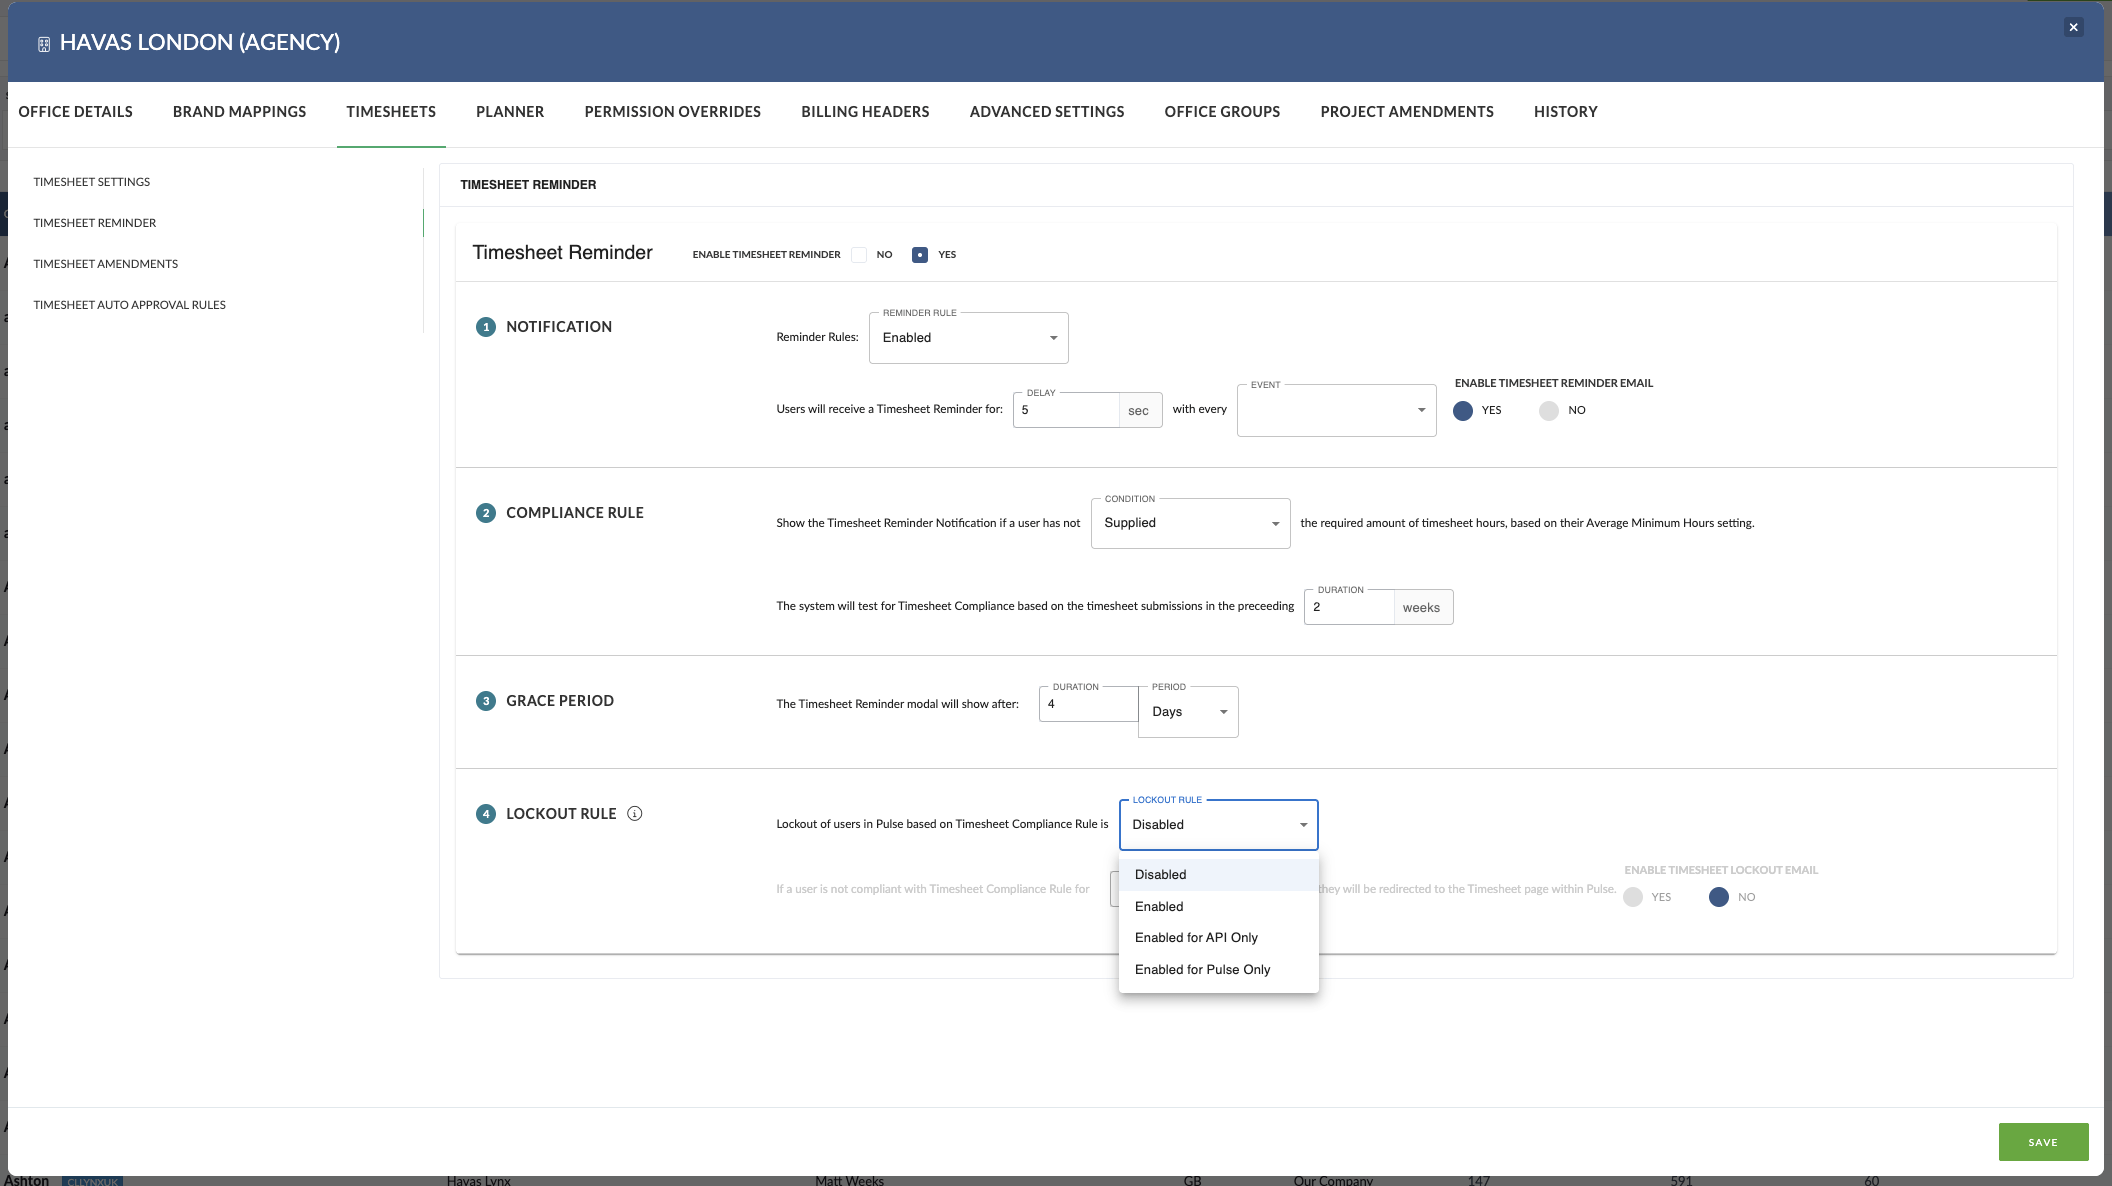The width and height of the screenshot is (2112, 1186).
Task: Edit the compliance Duration weeks field
Action: click(1349, 607)
